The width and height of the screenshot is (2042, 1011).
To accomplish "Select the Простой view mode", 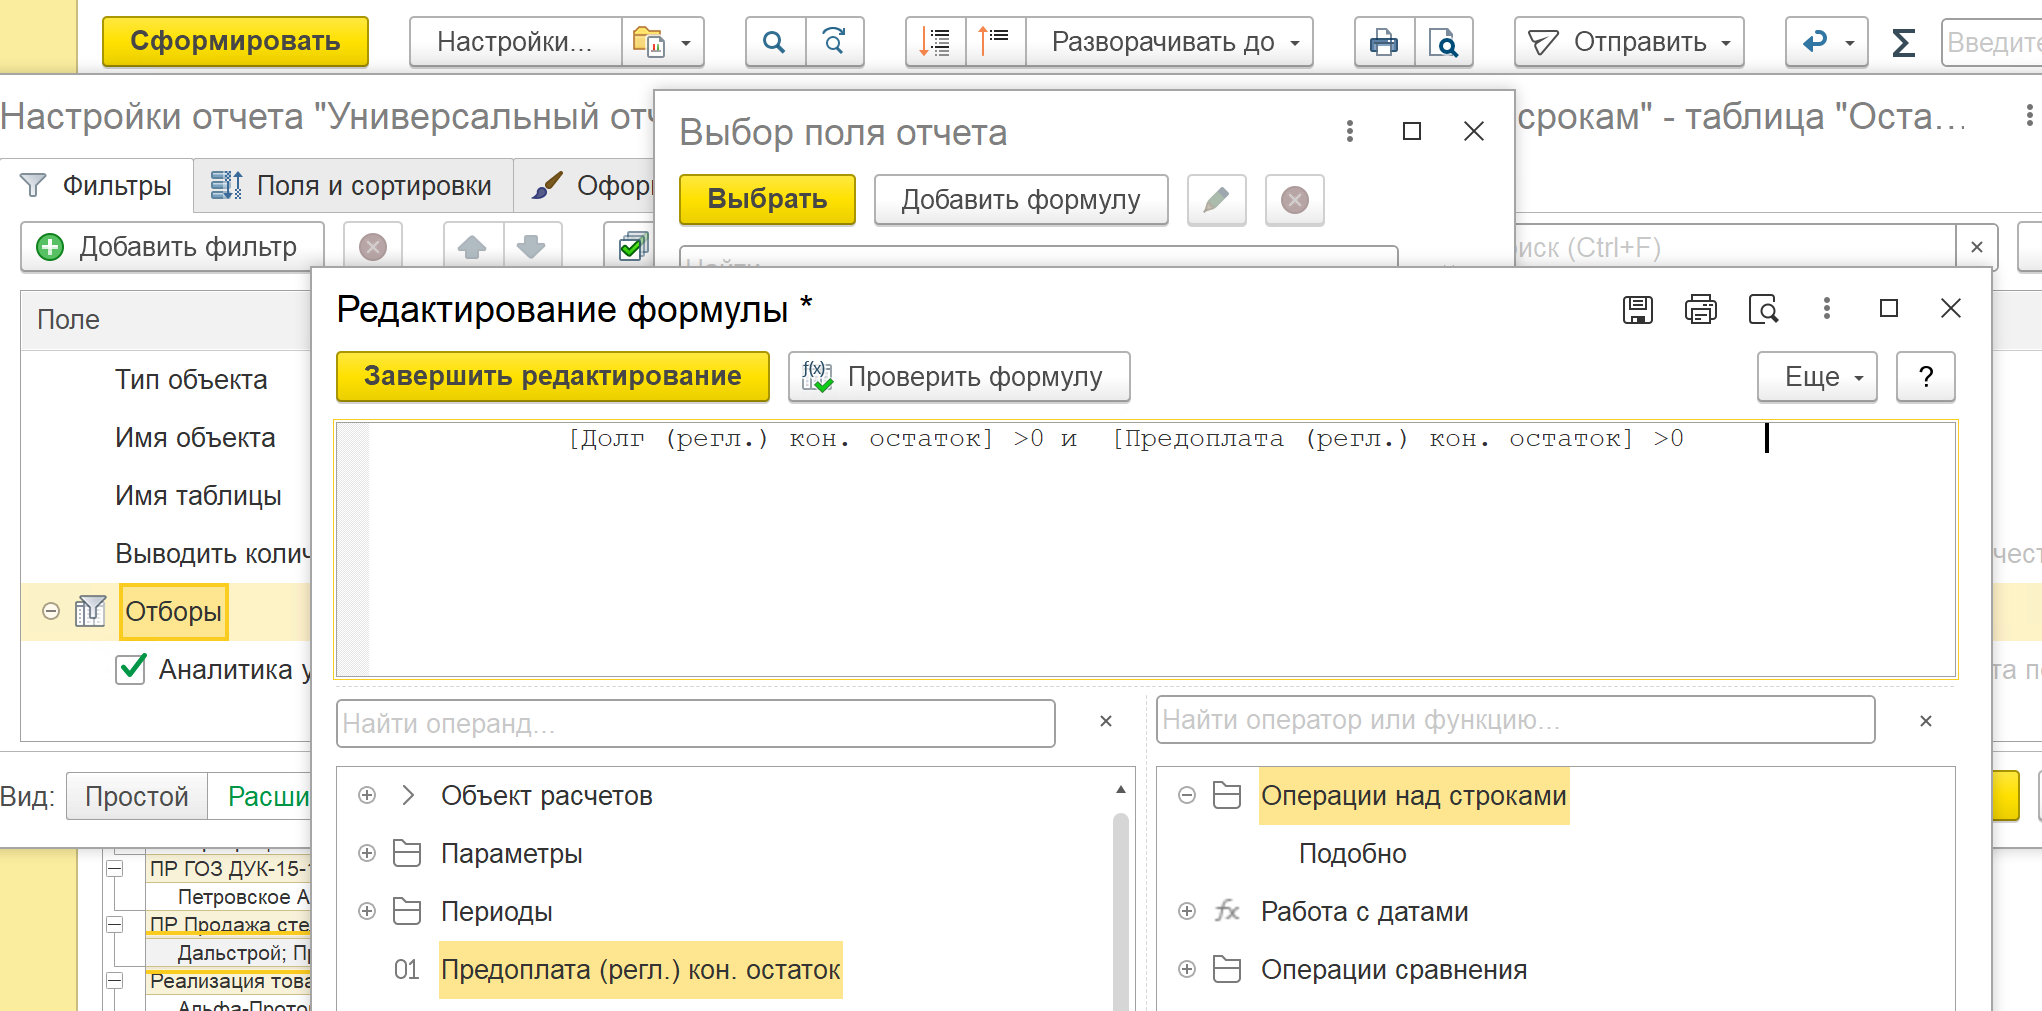I will tap(137, 796).
